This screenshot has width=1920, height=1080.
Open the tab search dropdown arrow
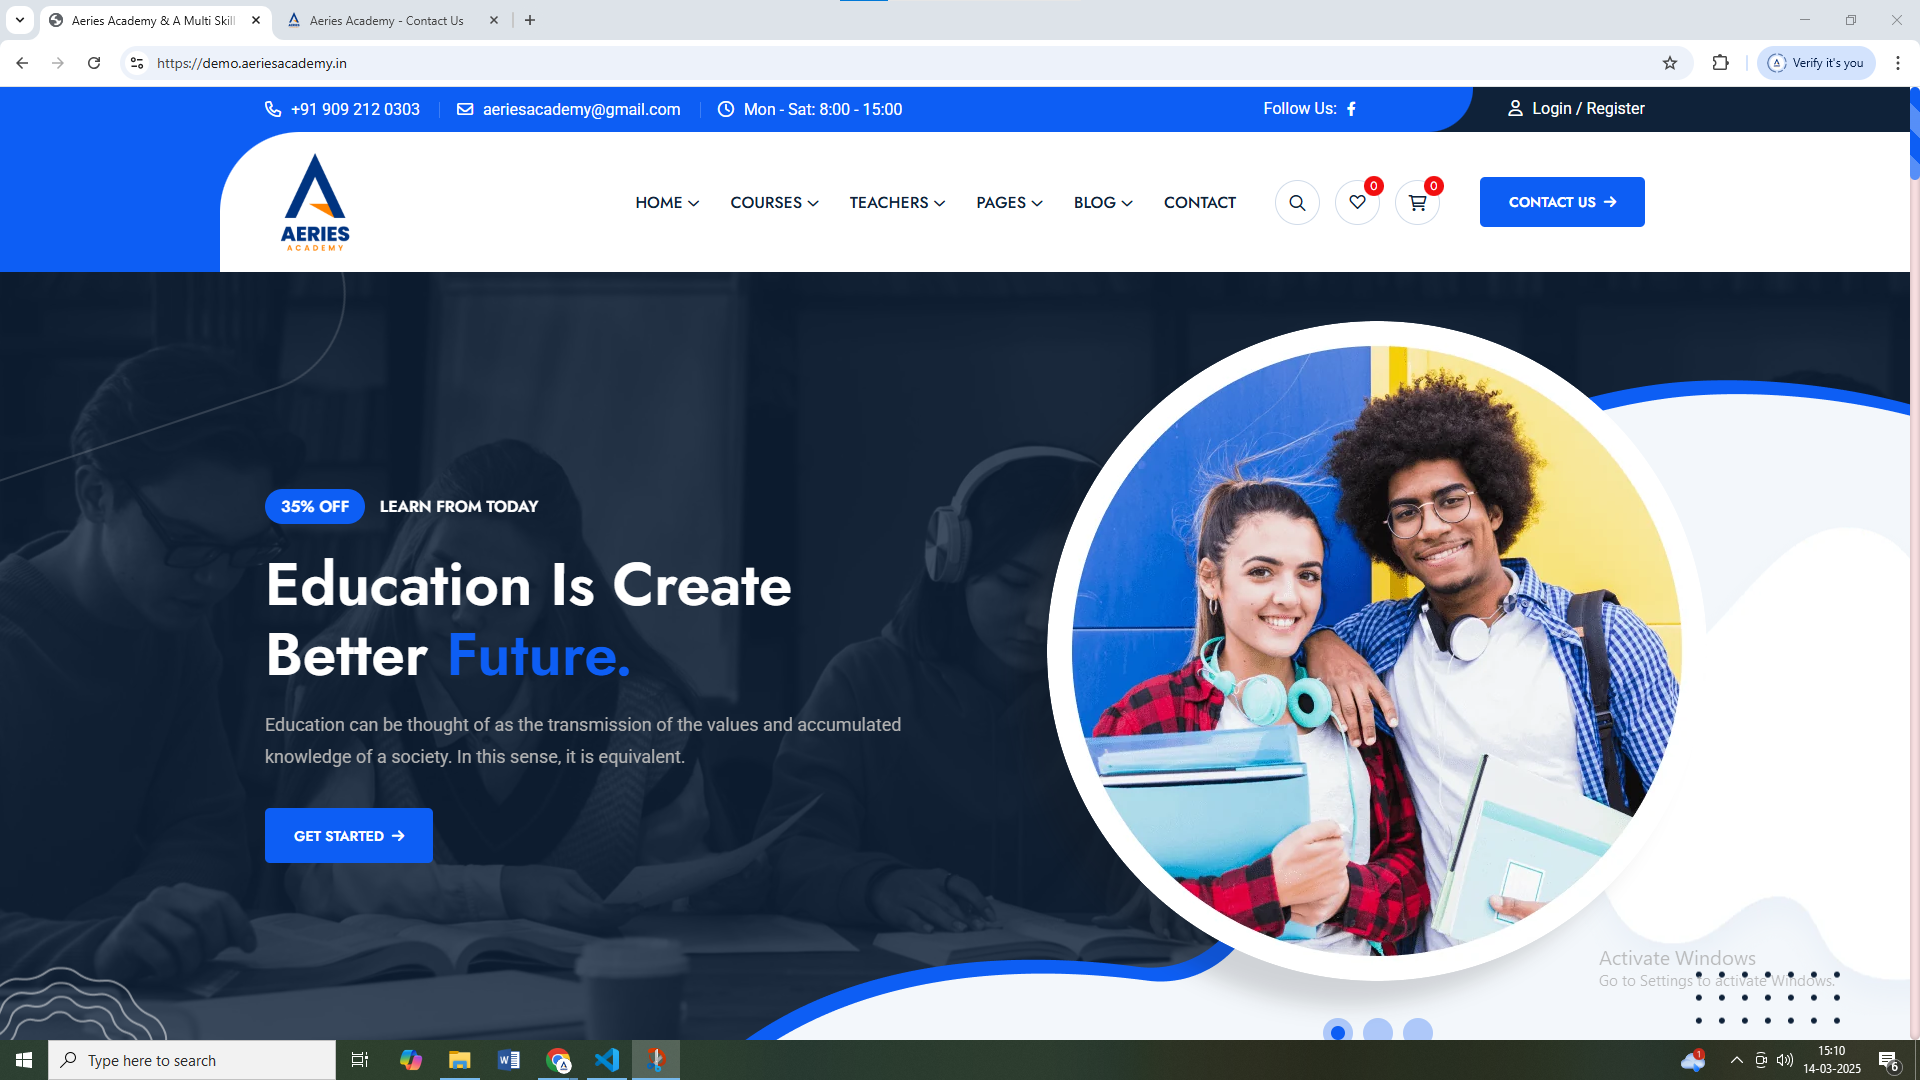point(20,20)
